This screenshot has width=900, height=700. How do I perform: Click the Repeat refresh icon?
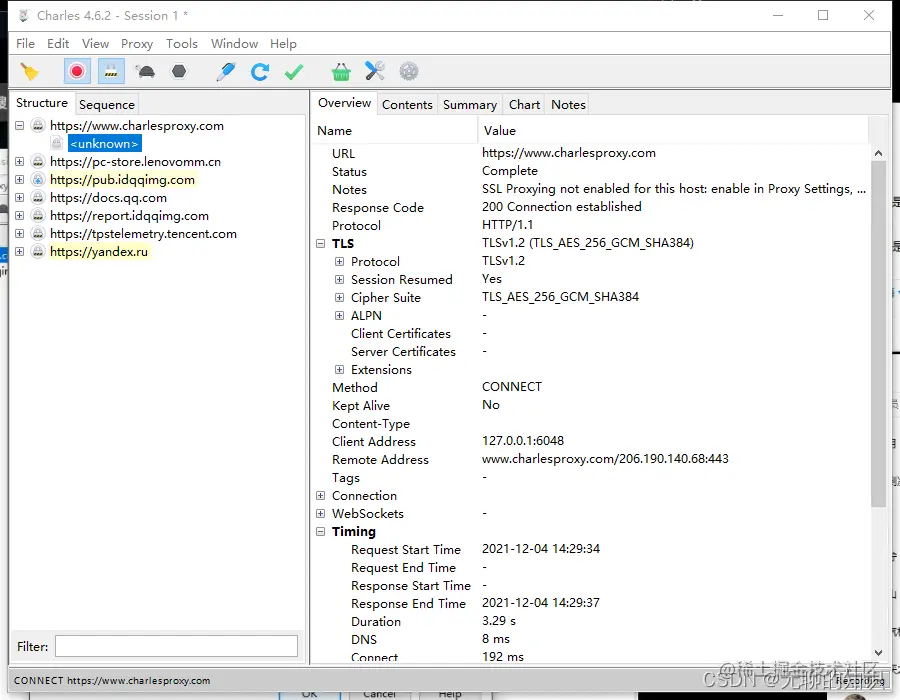[x=259, y=72]
